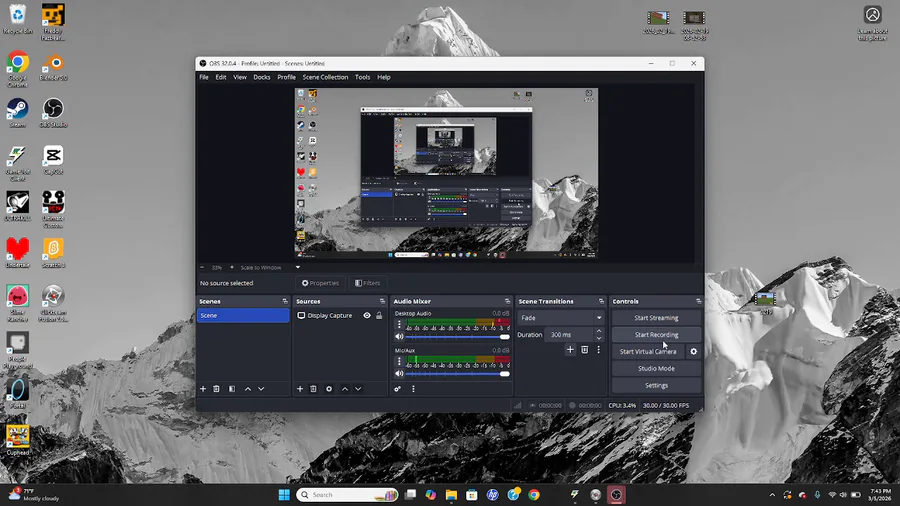This screenshot has width=900, height=506.
Task: Toggle Display Capture visibility eye
Action: [x=367, y=316]
